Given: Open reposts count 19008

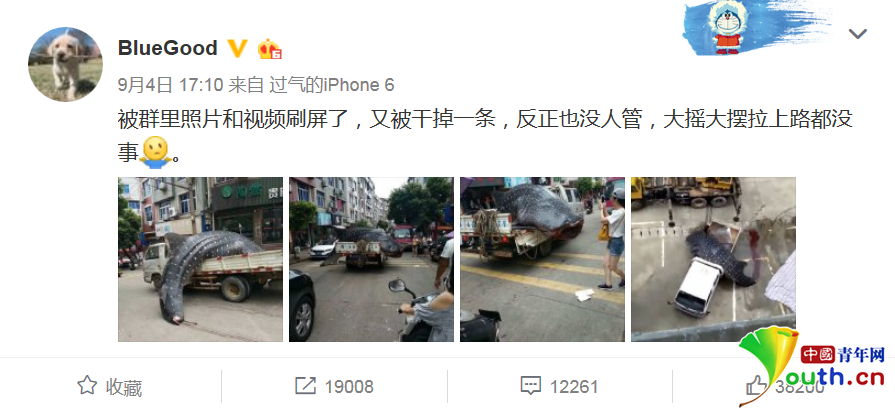Looking at the screenshot, I should click(349, 387).
